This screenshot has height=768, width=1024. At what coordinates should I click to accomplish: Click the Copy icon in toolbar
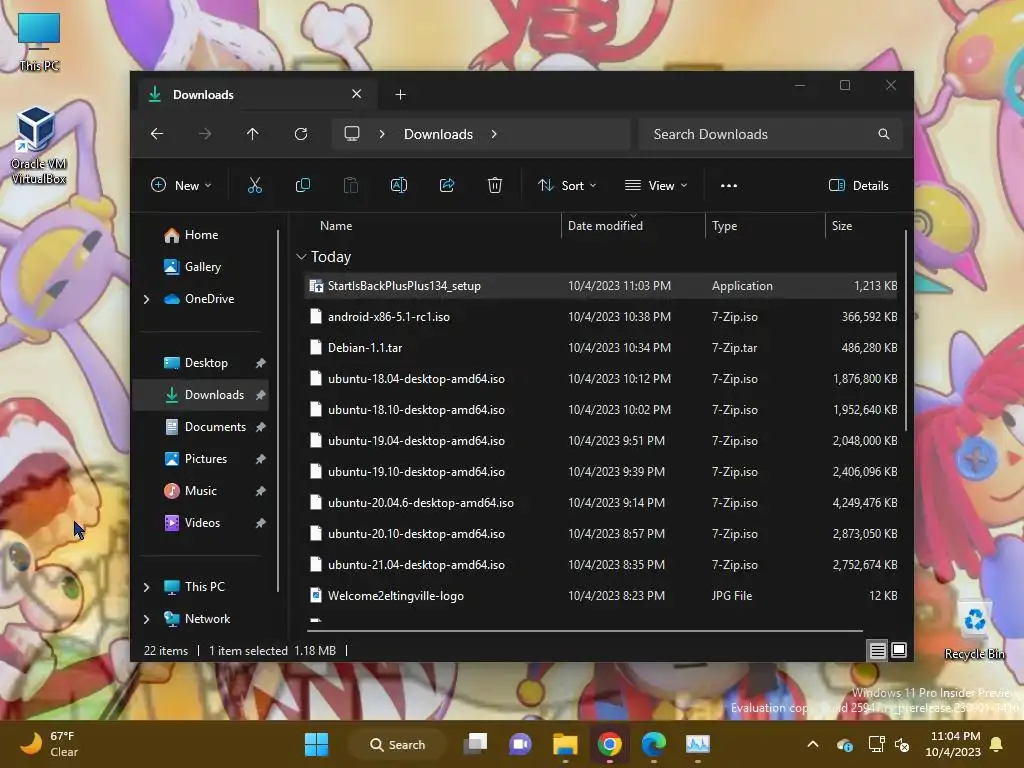pyautogui.click(x=302, y=185)
